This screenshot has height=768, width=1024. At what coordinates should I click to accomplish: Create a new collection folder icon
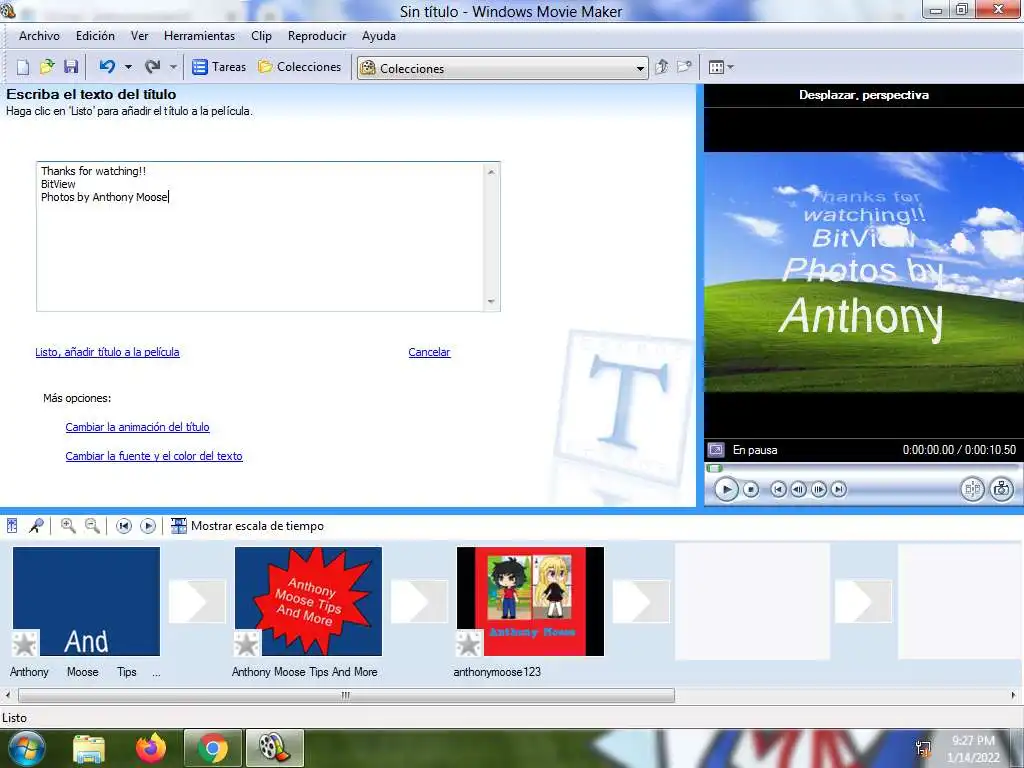tap(684, 67)
